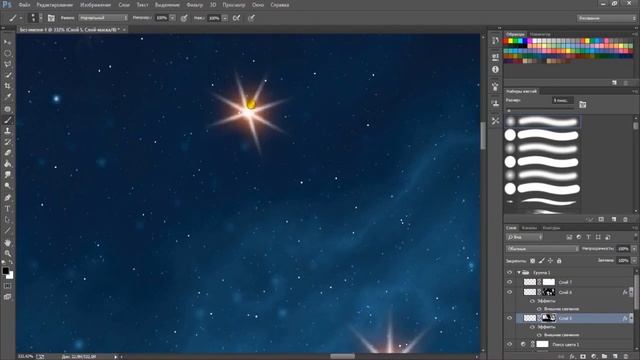Select the Move tool
Screen dimensions: 640x360
[x=7, y=42]
